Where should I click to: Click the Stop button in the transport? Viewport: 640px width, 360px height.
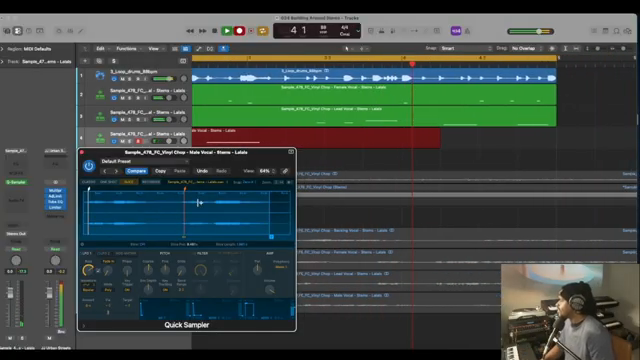coord(214,31)
